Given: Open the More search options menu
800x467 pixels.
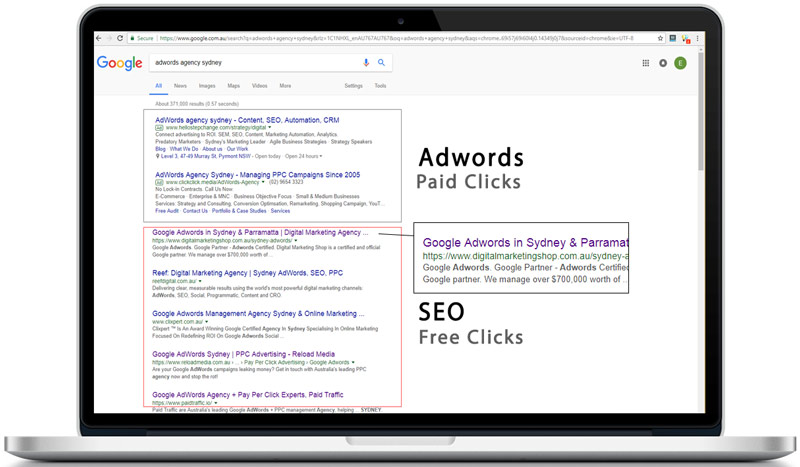Looking at the screenshot, I should tap(285, 86).
